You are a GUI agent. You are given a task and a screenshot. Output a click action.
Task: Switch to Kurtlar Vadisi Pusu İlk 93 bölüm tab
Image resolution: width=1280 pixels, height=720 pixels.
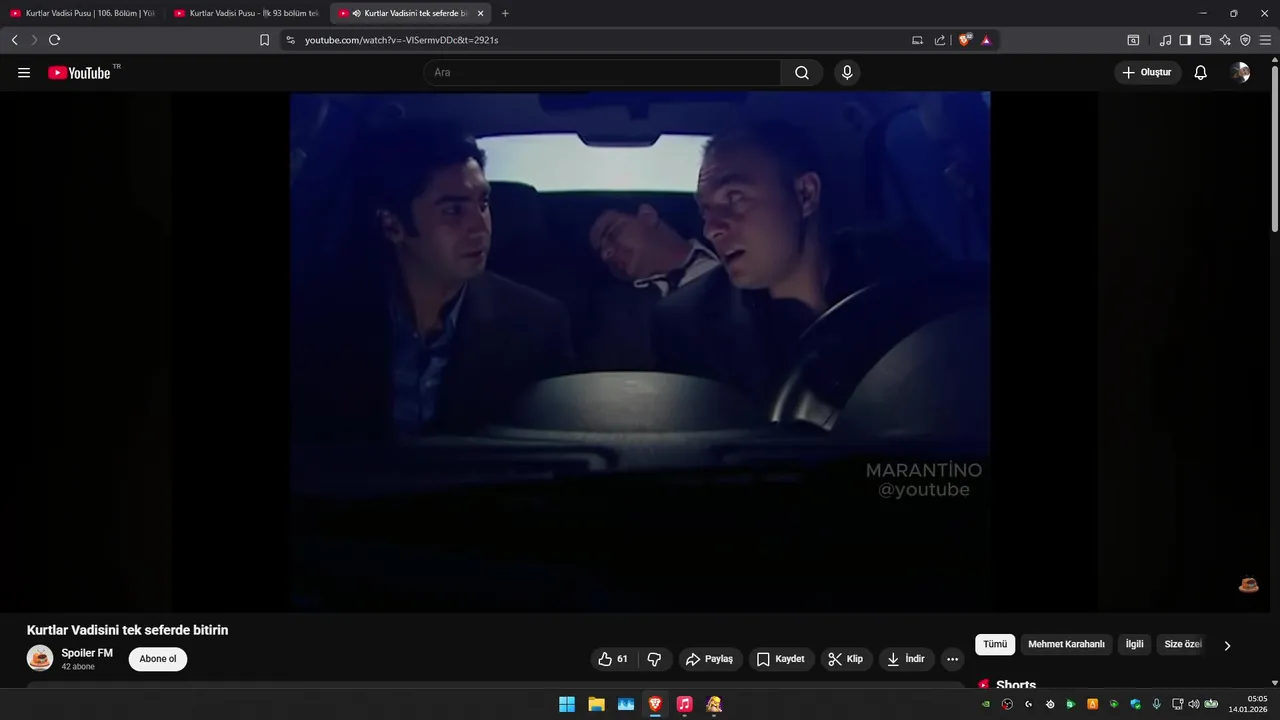click(247, 13)
